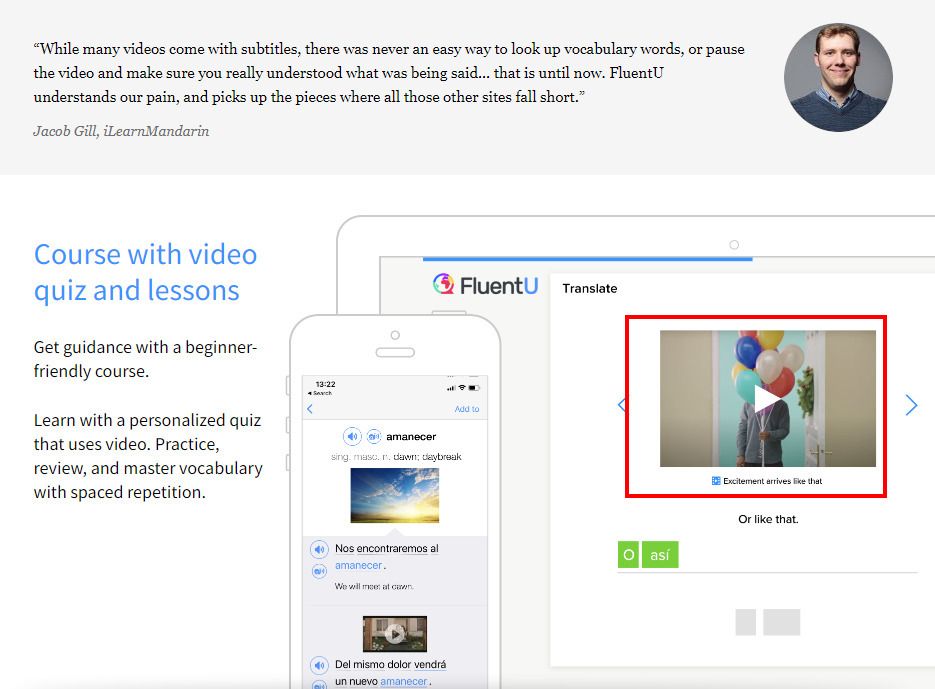
Task: Select the green 'O' word tile
Action: (x=629, y=555)
